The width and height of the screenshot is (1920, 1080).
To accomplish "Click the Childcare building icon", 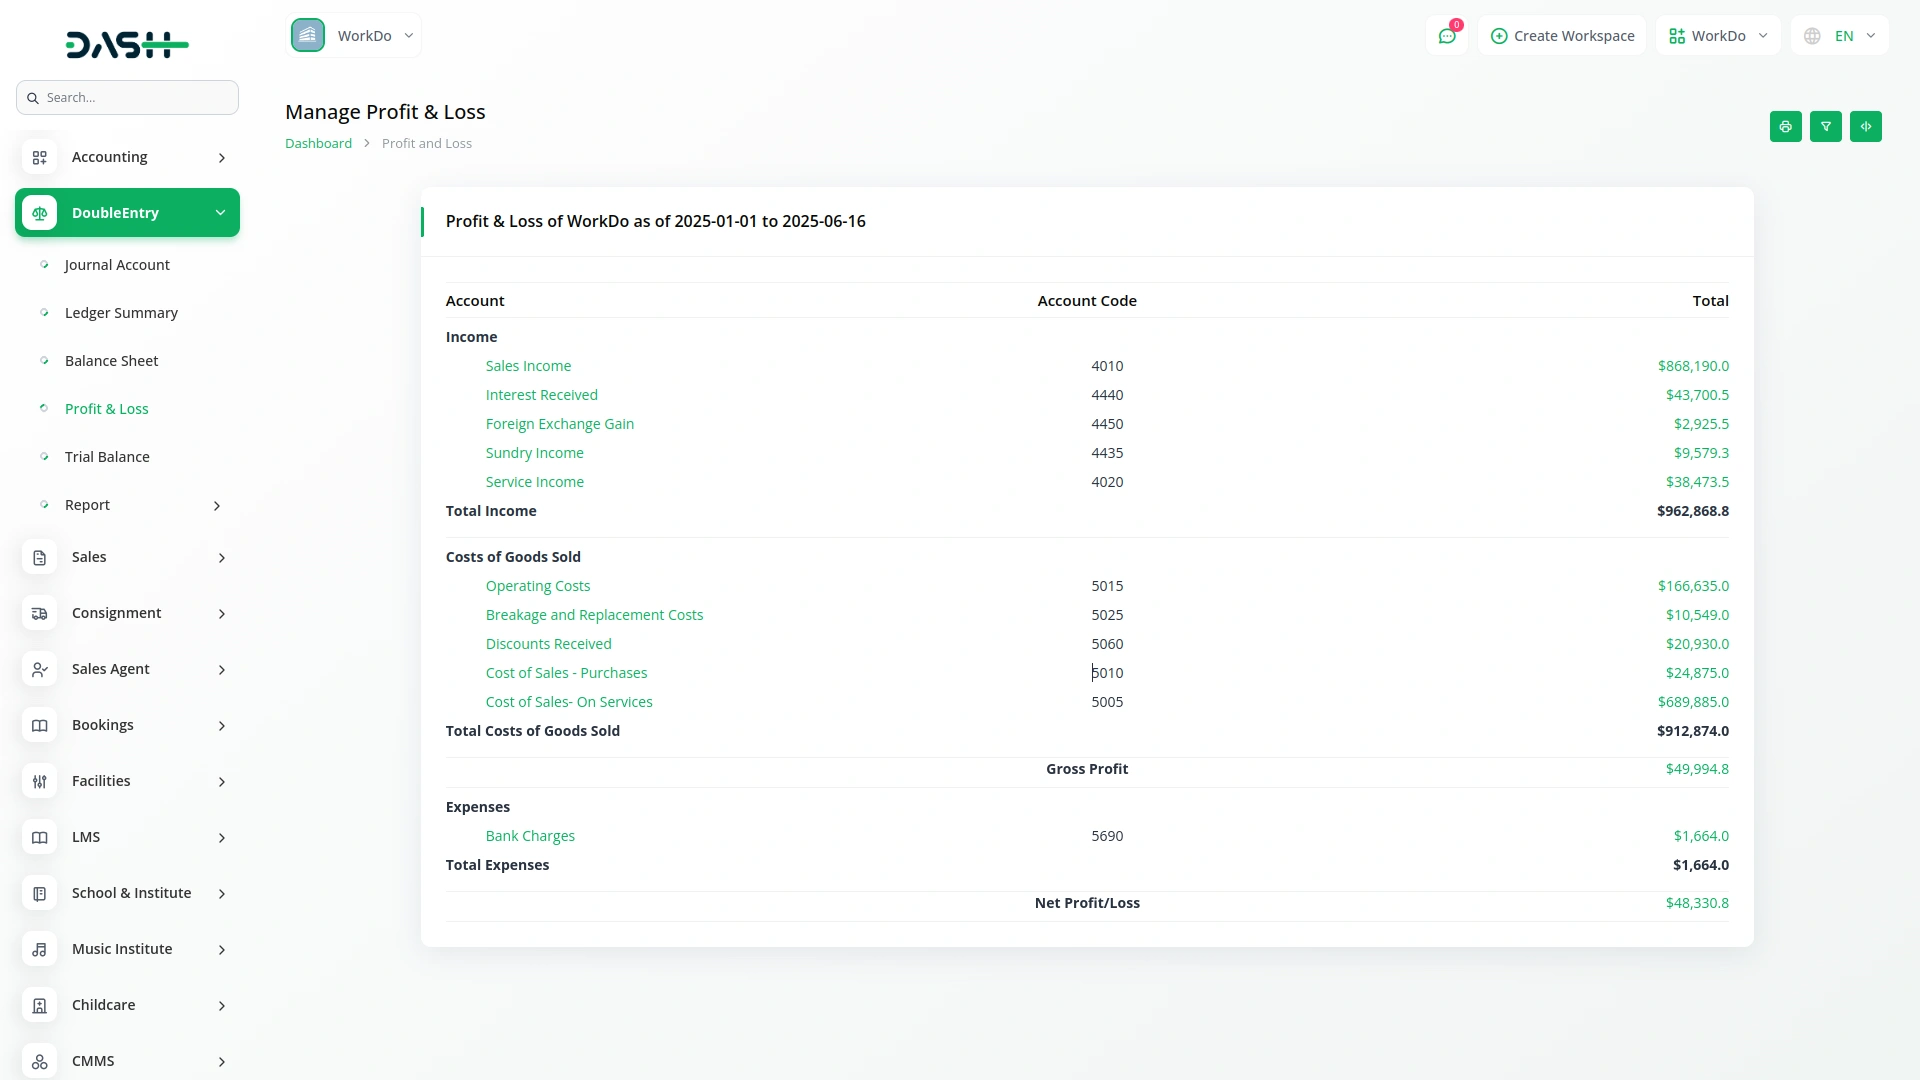I will coord(39,1006).
